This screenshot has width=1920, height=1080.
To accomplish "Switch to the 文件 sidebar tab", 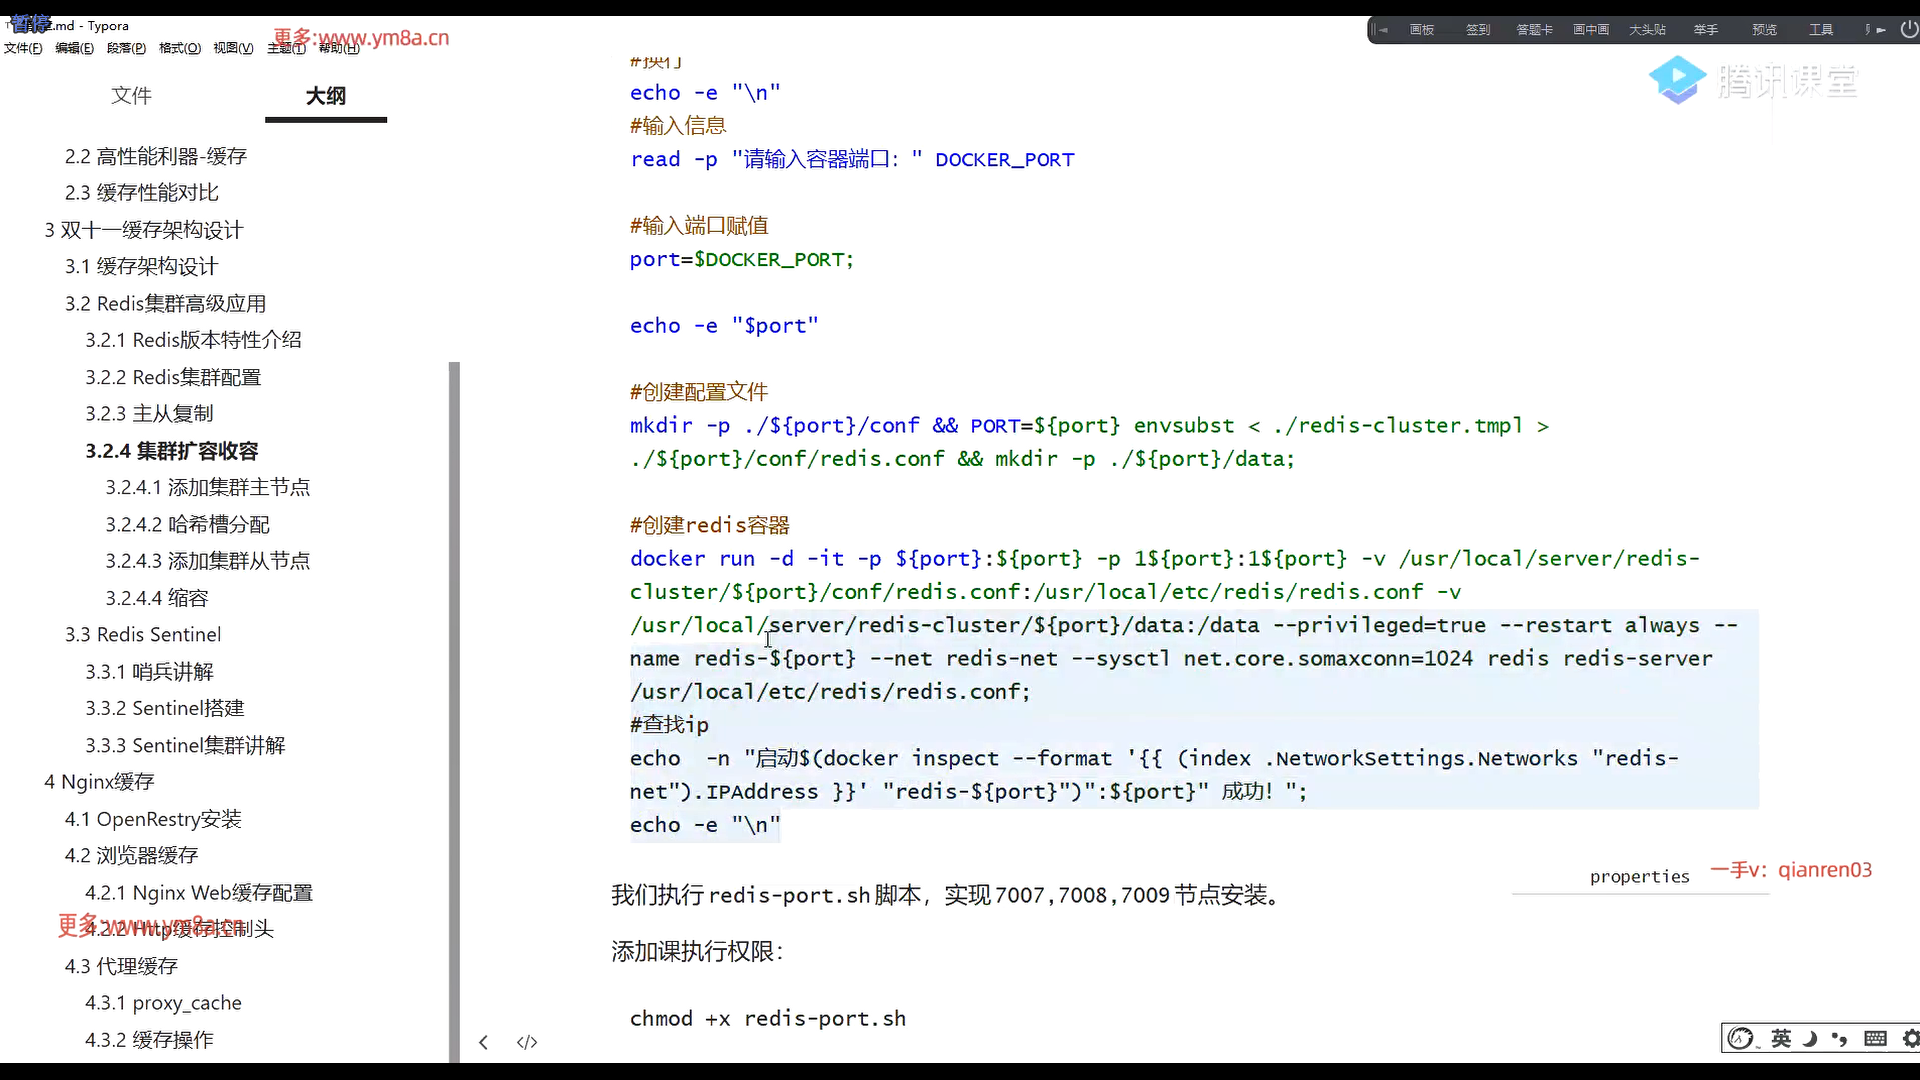I will tap(131, 96).
